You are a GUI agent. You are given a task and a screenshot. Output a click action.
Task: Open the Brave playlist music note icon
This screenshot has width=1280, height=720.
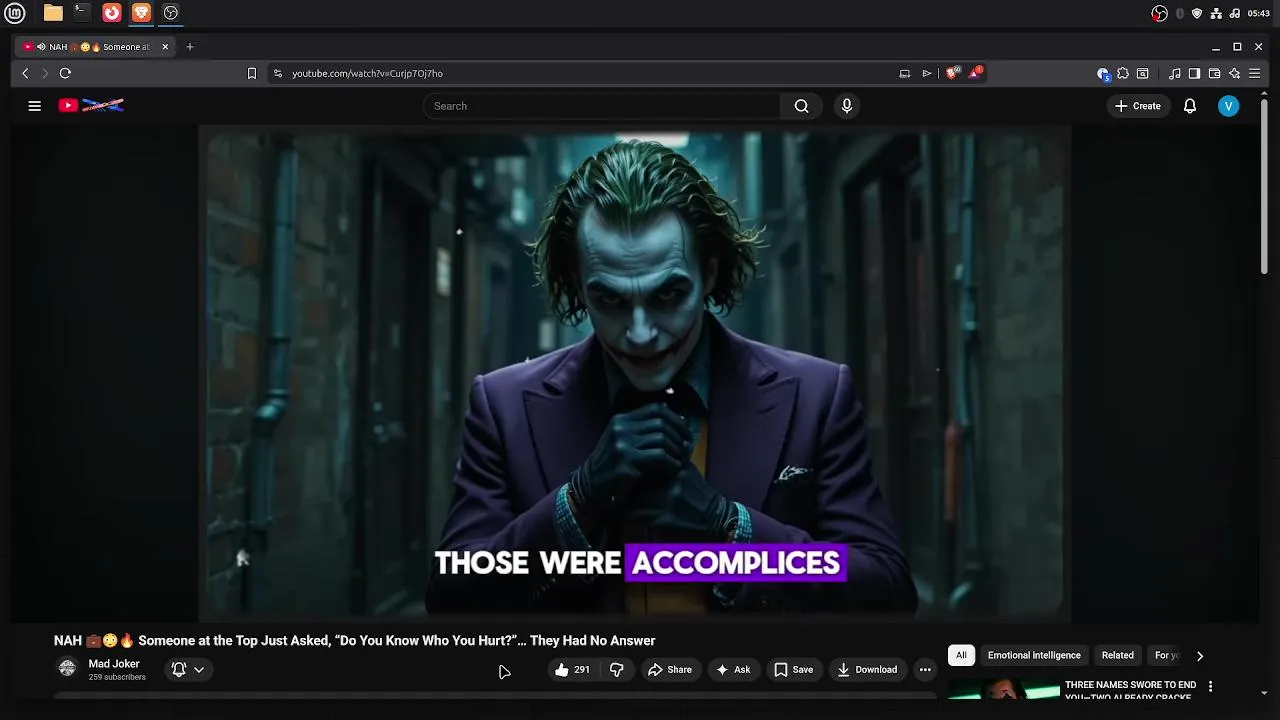point(1175,73)
